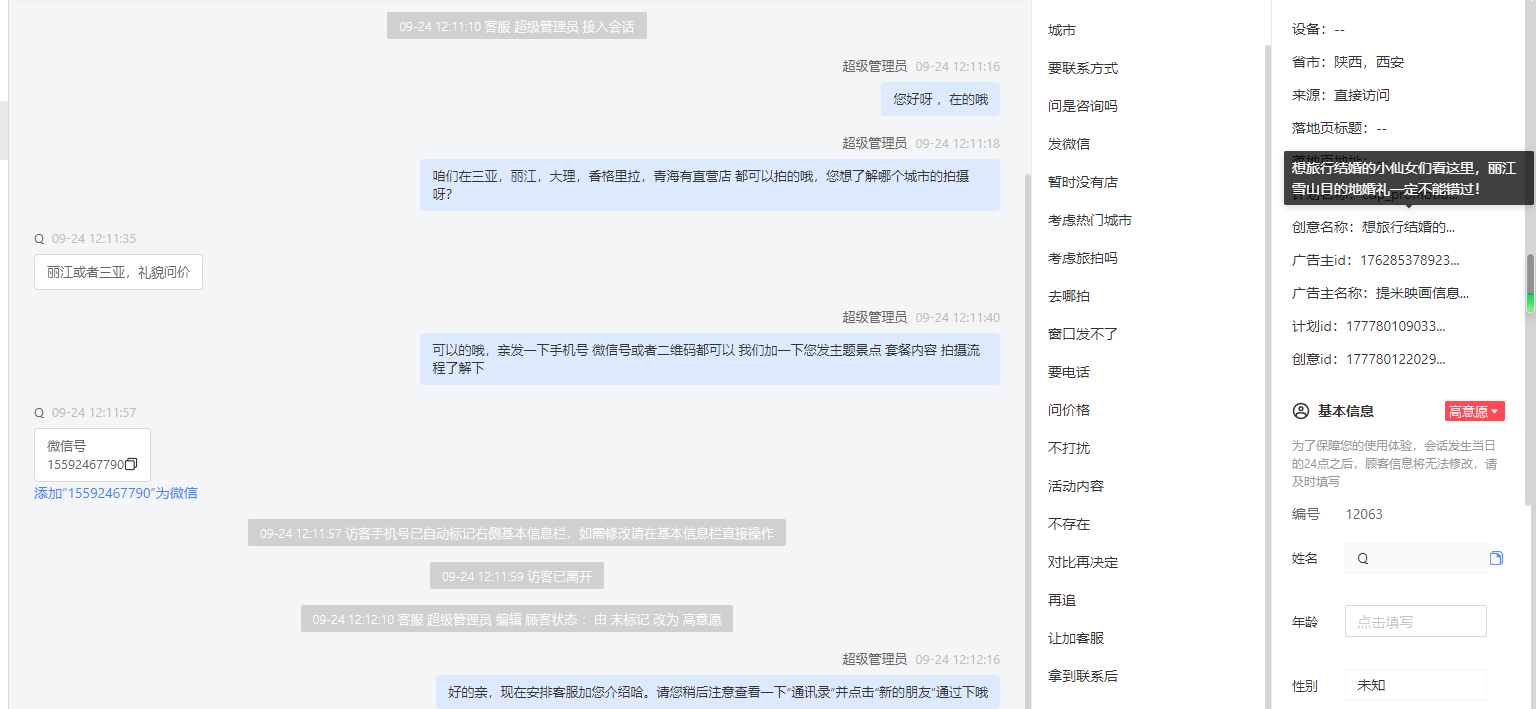
Task: Click the 落地页标题: -- entry
Action: pyautogui.click(x=1339, y=128)
